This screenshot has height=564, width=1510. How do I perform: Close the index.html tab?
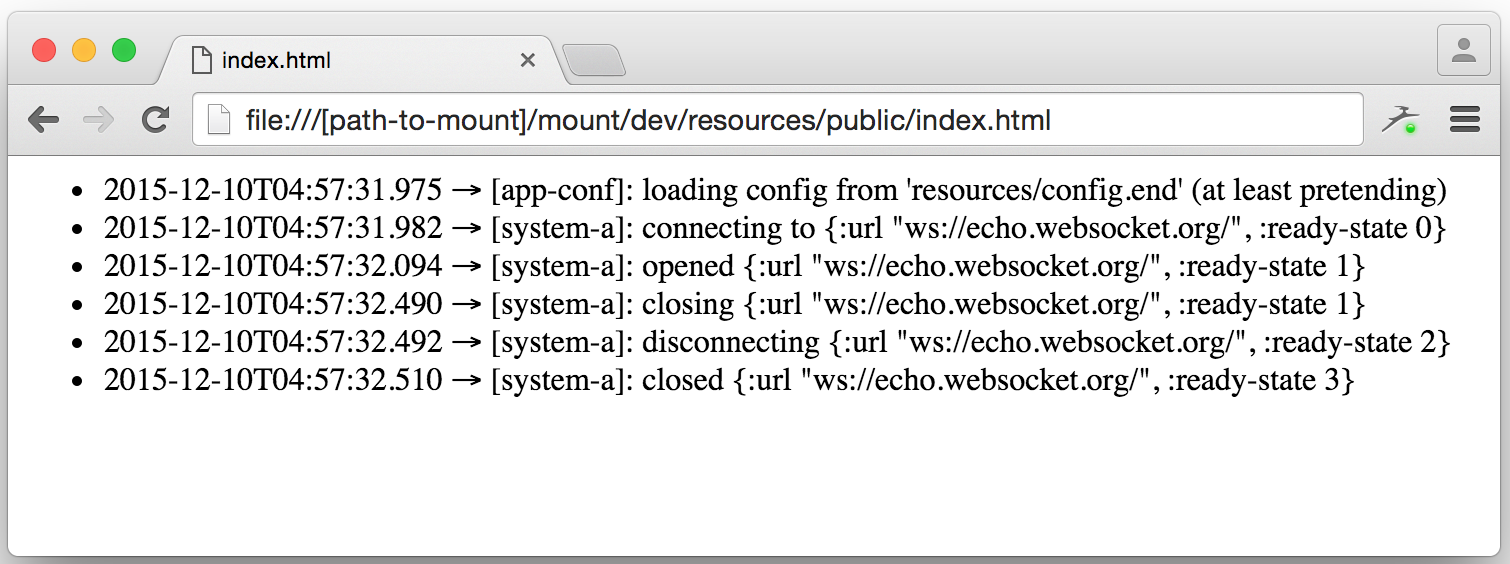[x=528, y=60]
